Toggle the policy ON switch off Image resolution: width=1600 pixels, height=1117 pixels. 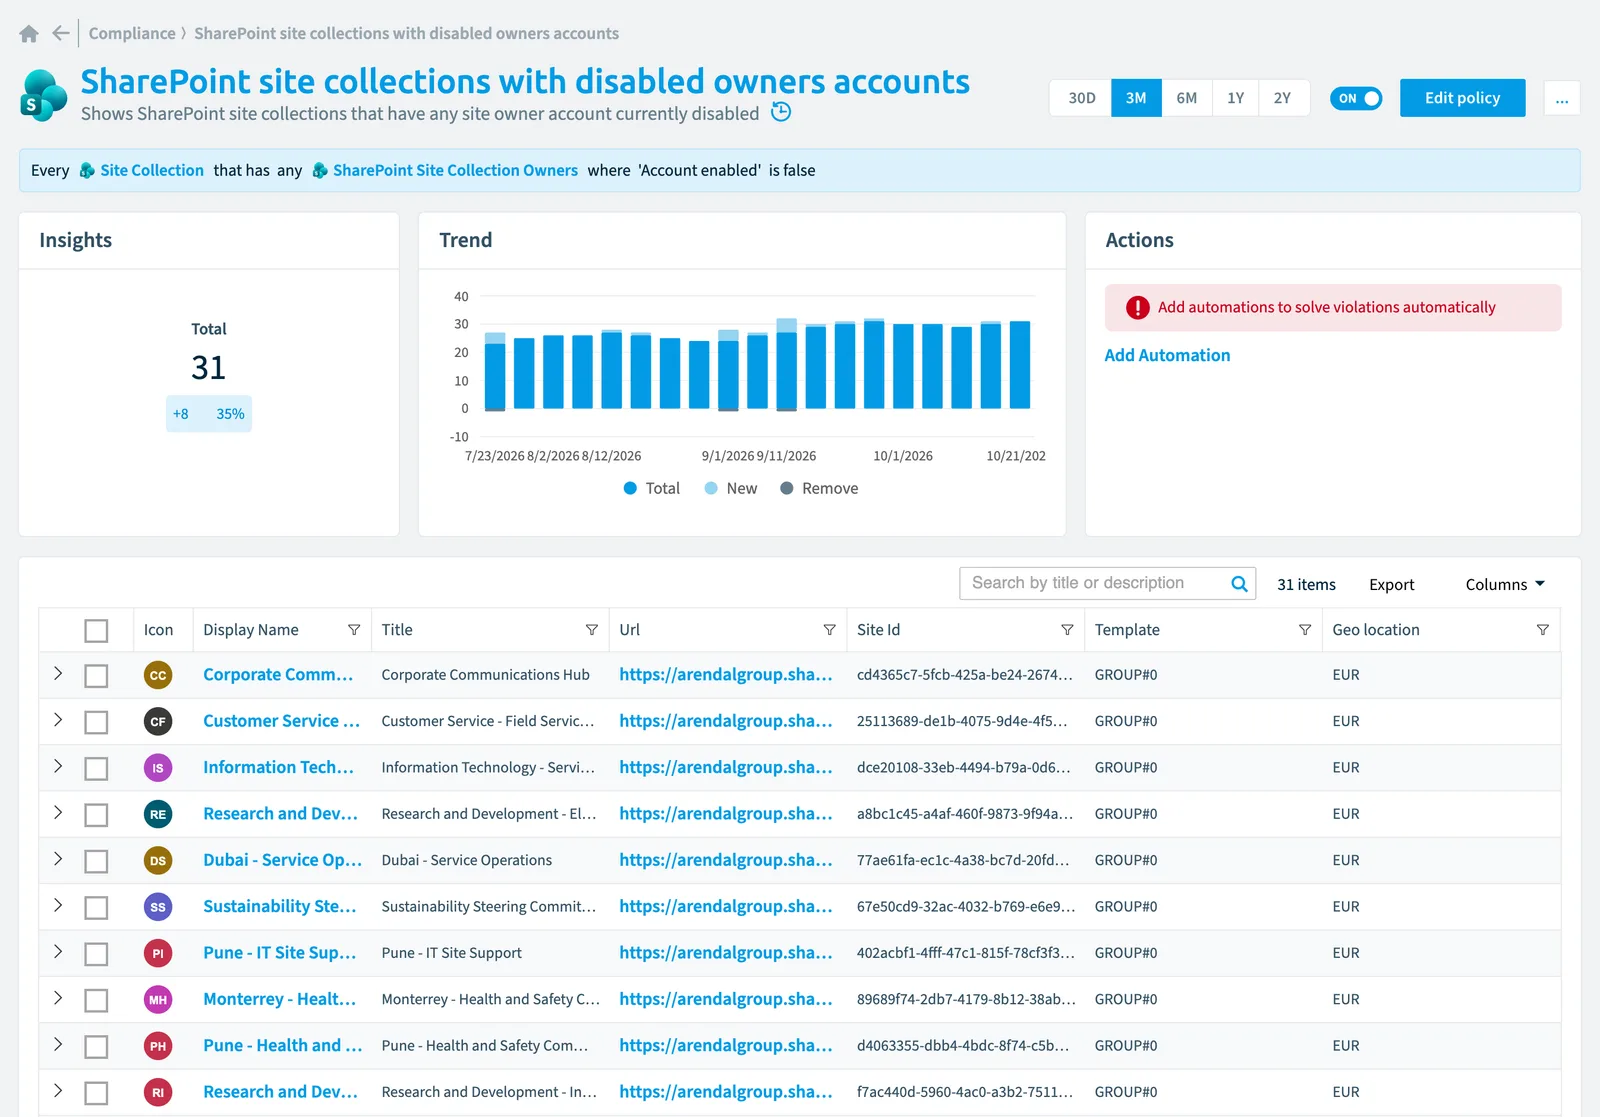(1356, 98)
